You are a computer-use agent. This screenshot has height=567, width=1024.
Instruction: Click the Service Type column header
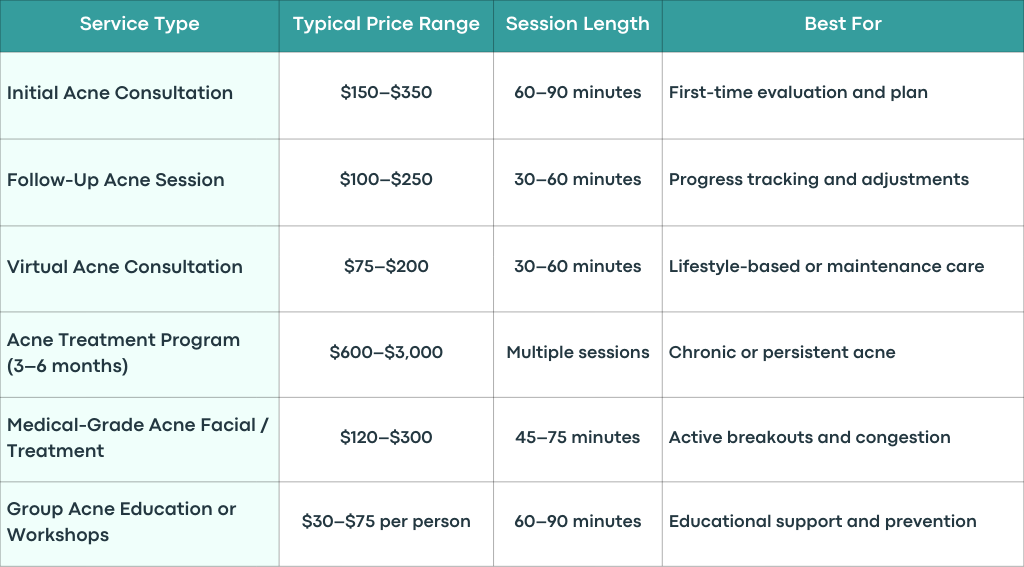tap(139, 24)
